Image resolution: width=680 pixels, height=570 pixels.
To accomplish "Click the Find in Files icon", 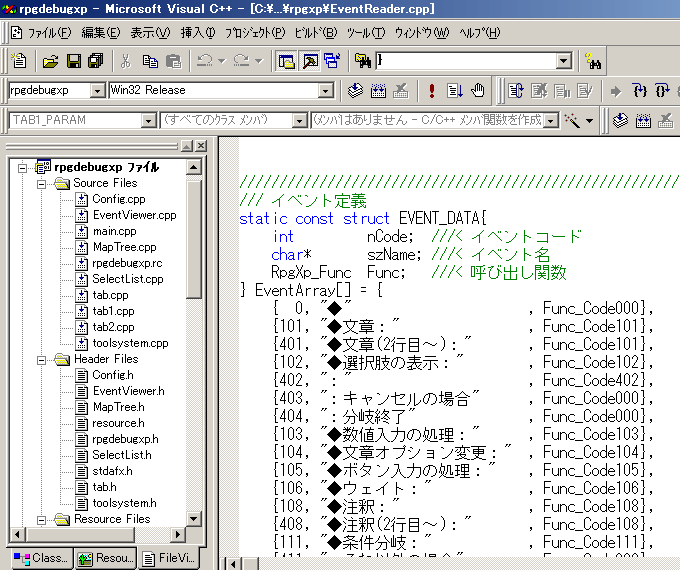I will pyautogui.click(x=363, y=61).
